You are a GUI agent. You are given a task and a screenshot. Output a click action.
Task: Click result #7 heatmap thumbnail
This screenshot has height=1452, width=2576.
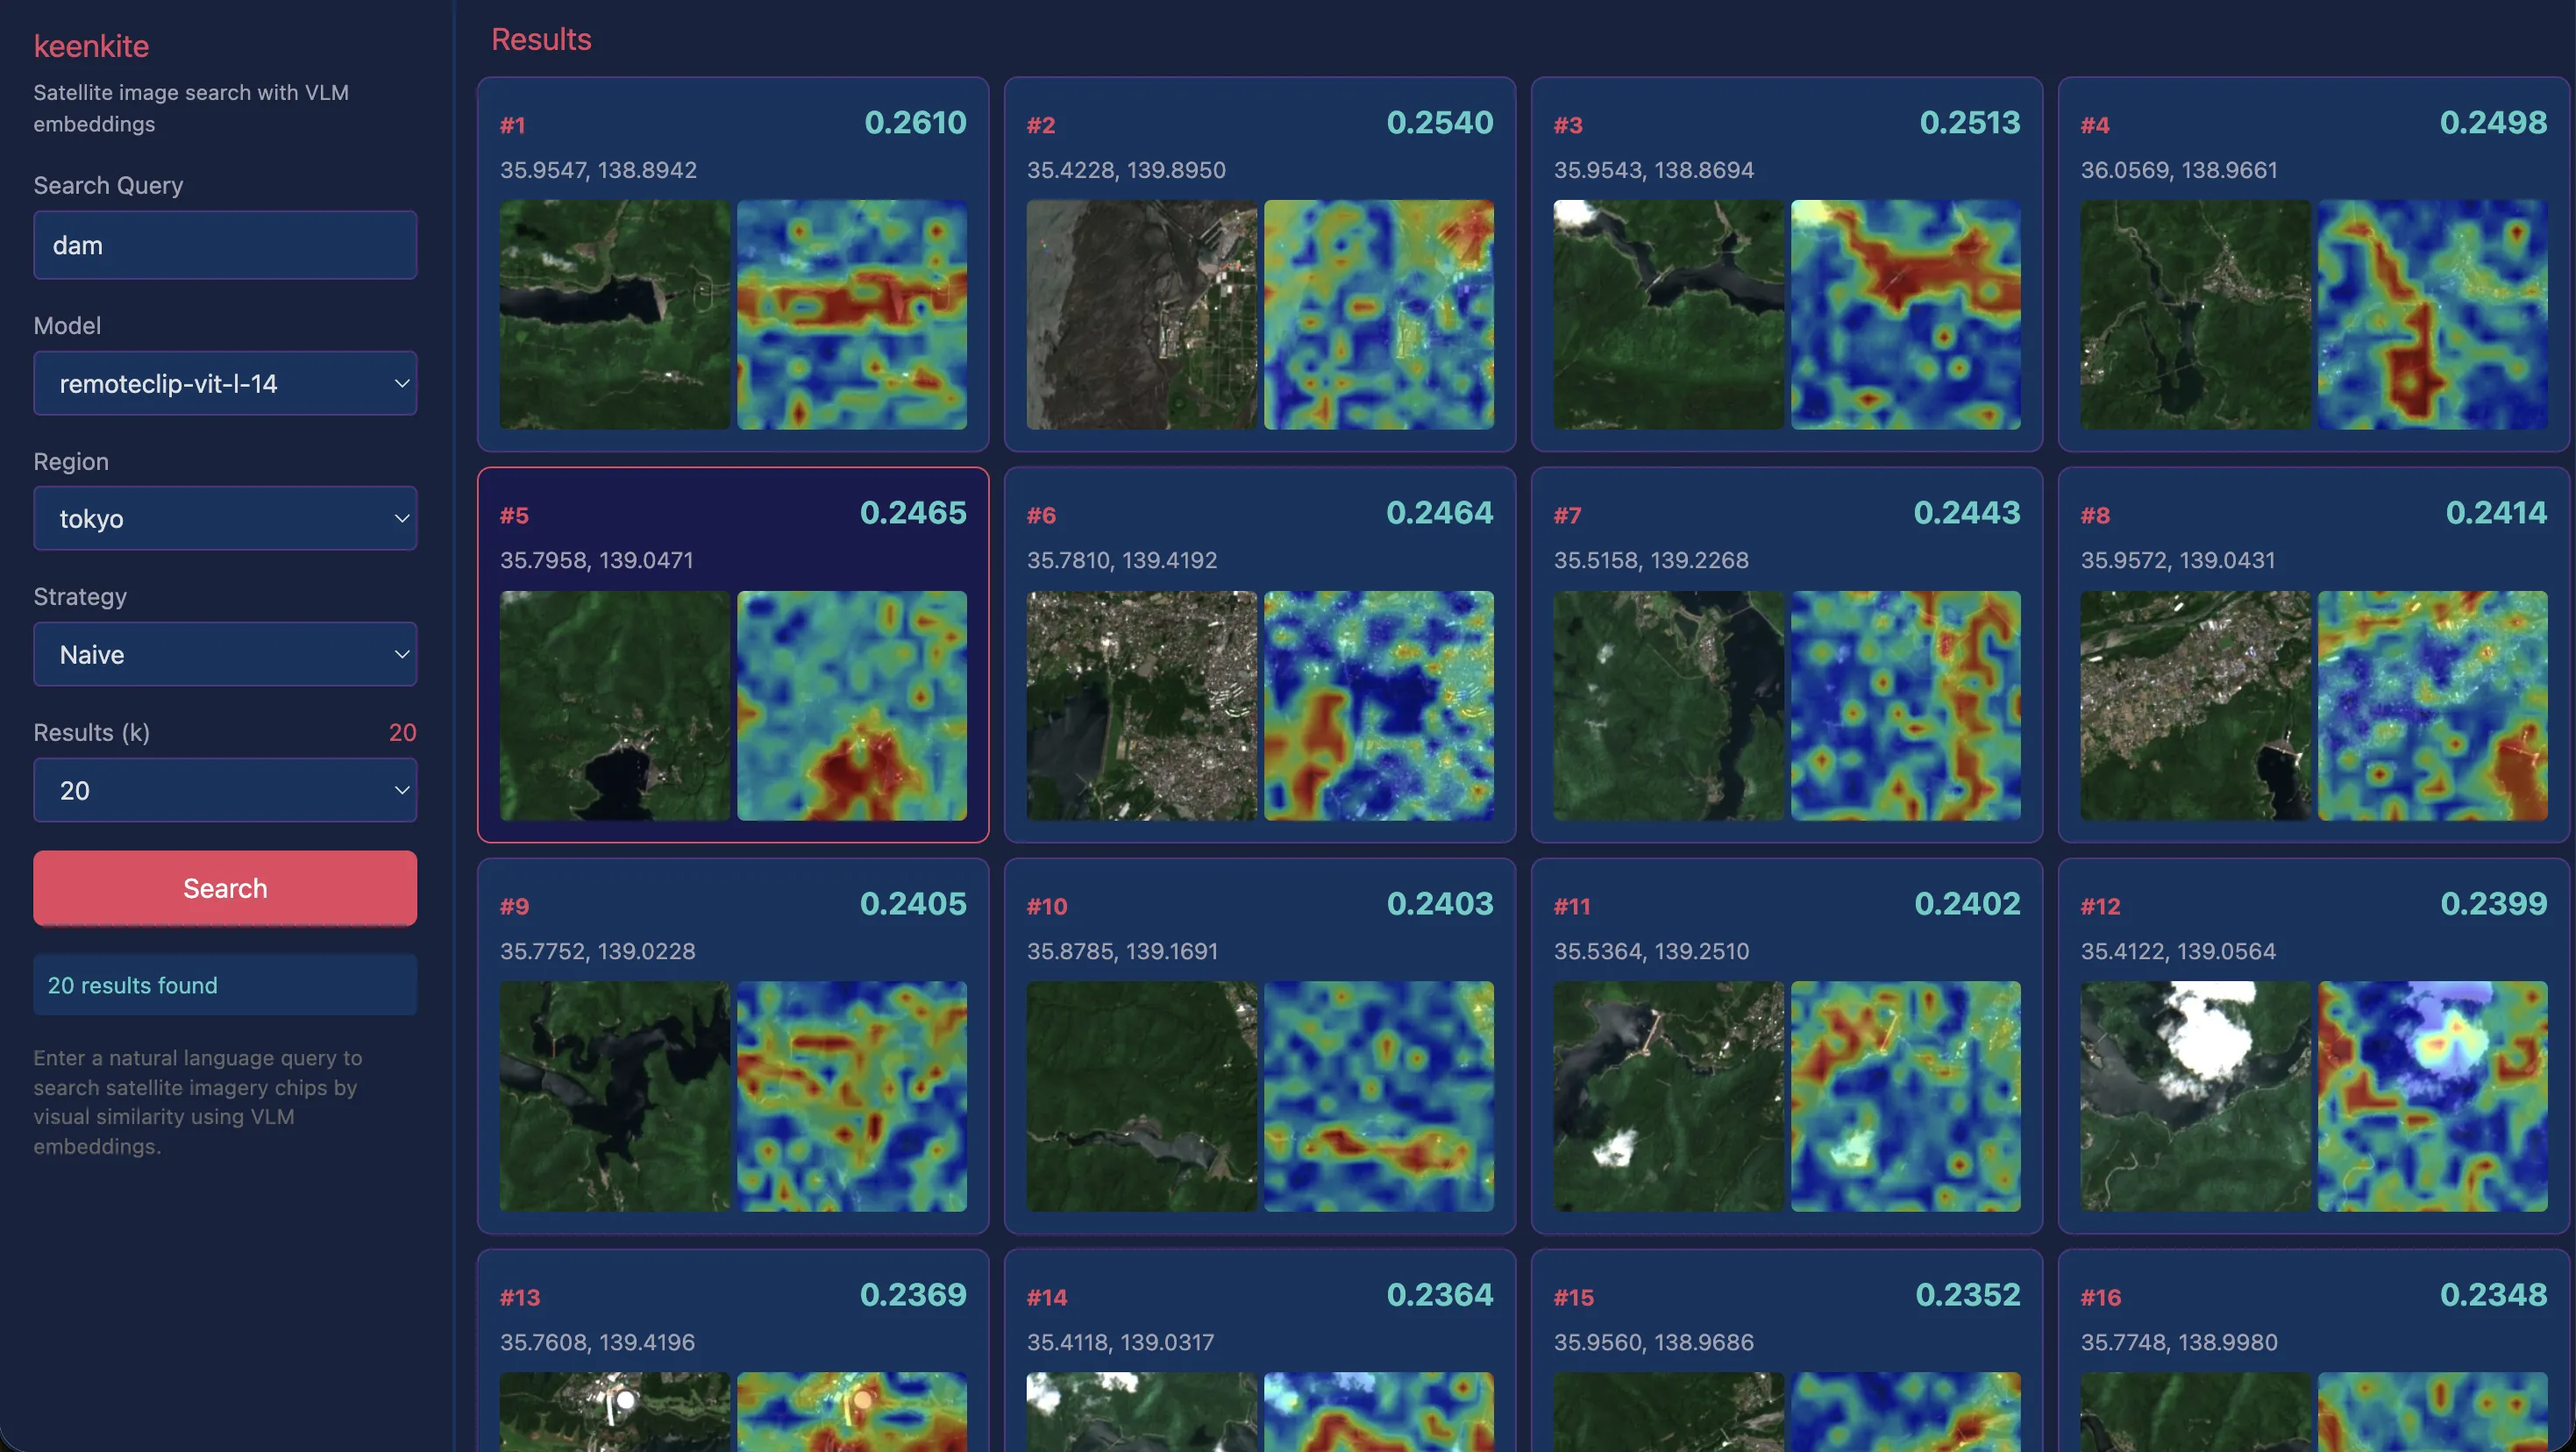1905,706
